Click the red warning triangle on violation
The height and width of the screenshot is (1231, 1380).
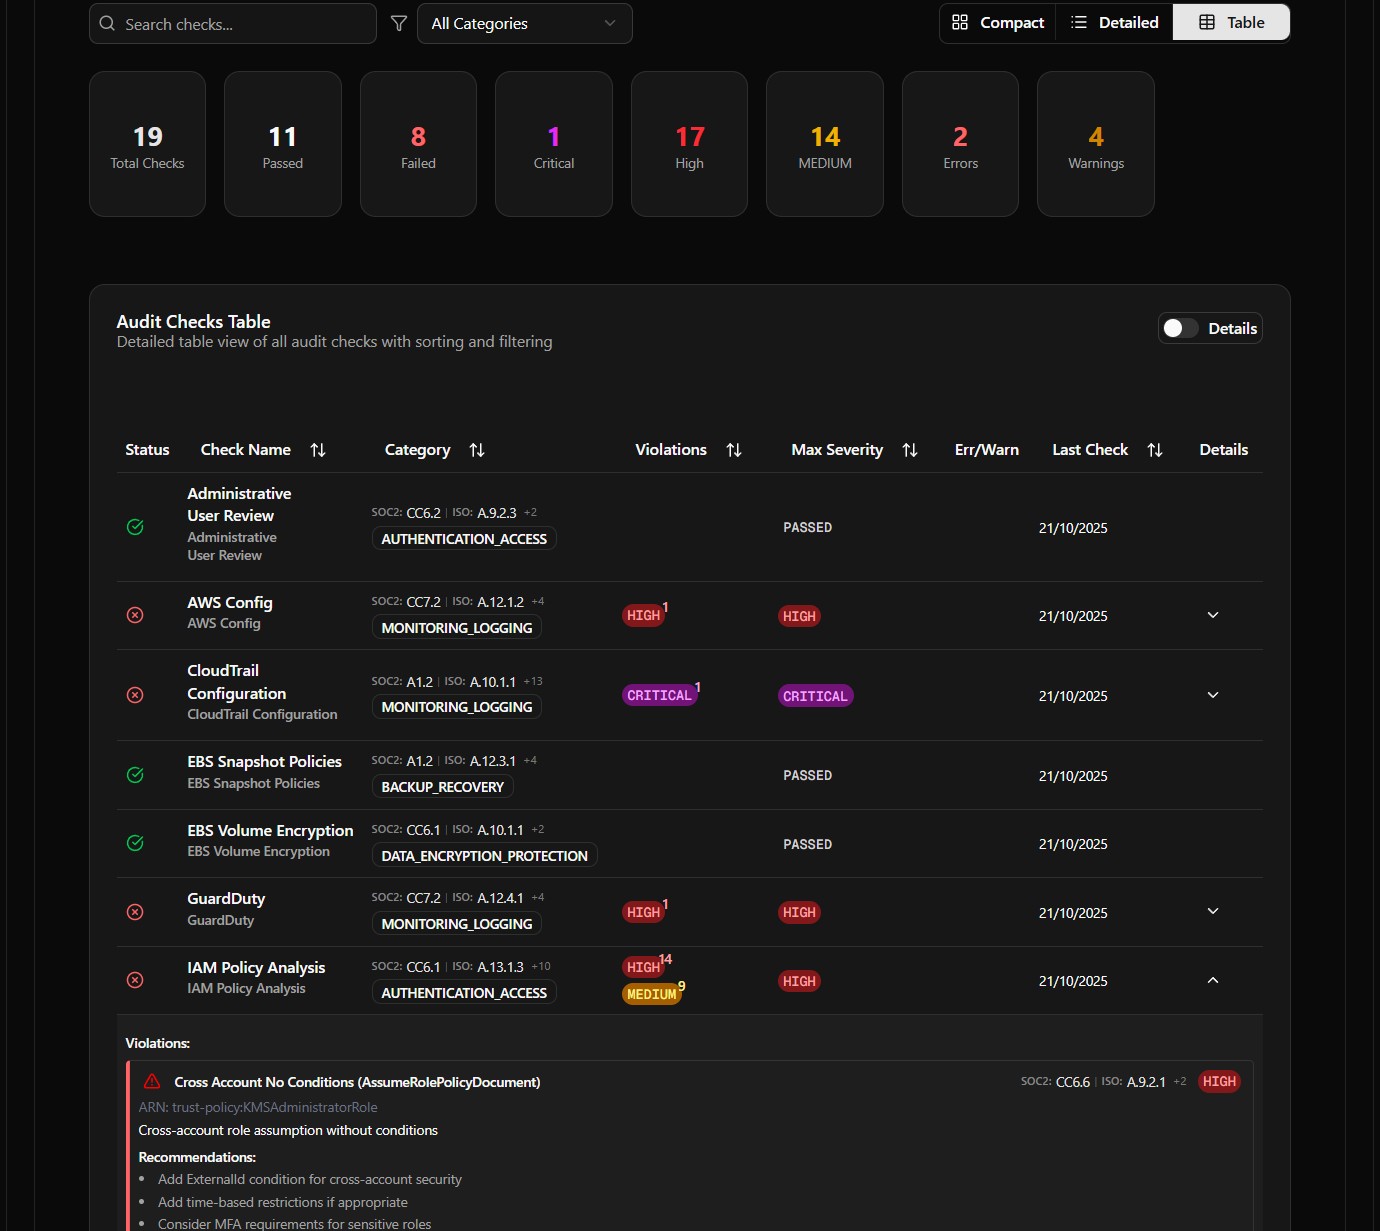click(152, 1081)
